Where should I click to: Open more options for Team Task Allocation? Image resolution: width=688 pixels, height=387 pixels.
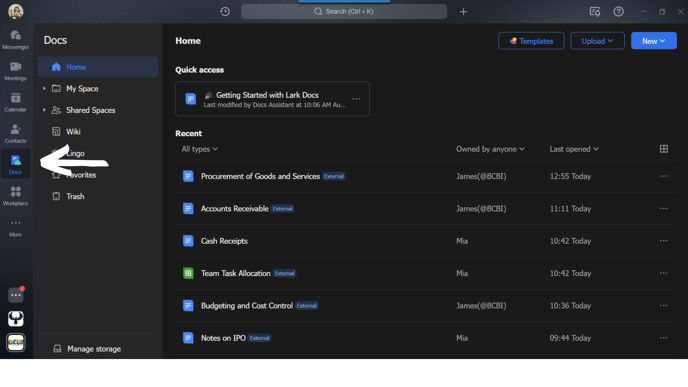point(663,273)
